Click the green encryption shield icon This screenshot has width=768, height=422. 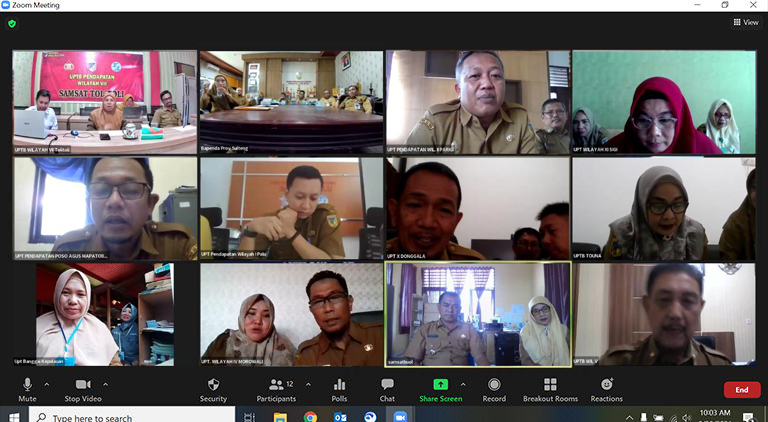click(12, 23)
